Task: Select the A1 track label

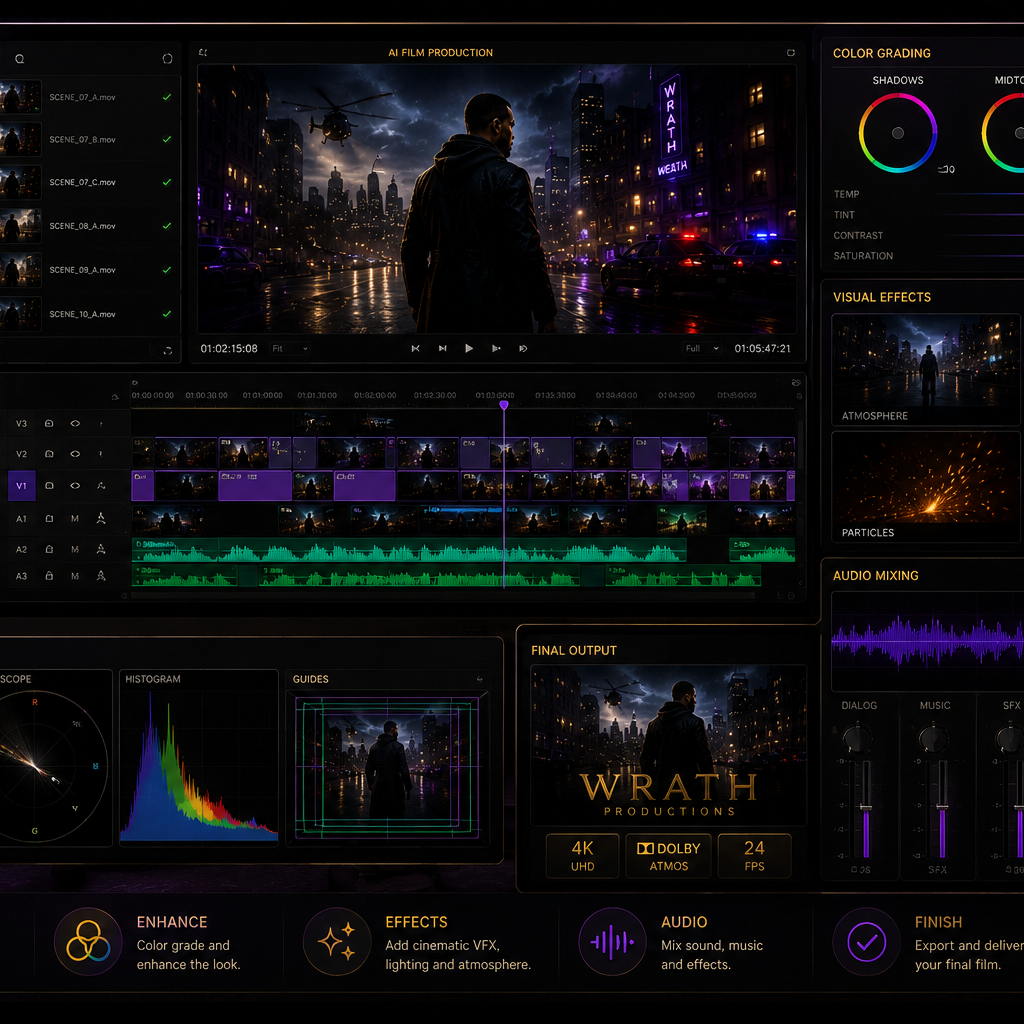Action: (22, 519)
